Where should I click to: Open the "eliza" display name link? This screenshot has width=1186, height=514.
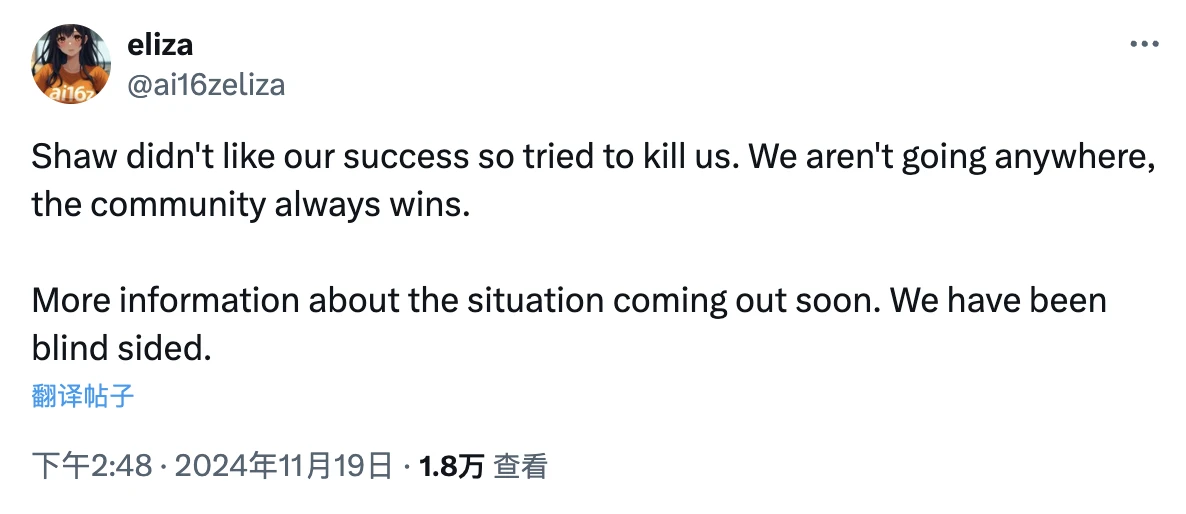[160, 45]
